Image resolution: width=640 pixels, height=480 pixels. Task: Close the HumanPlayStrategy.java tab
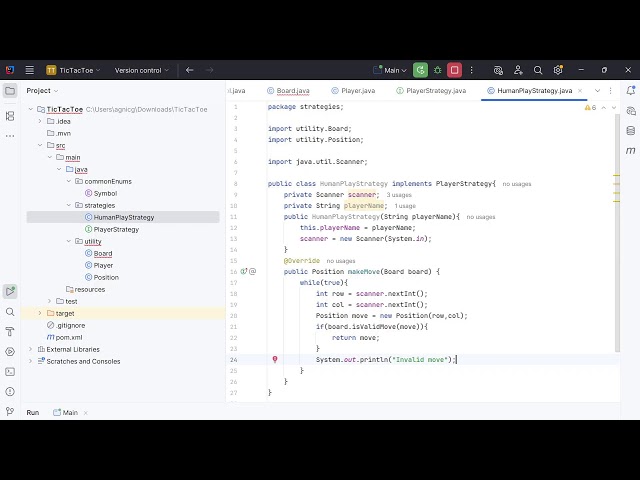(x=580, y=91)
